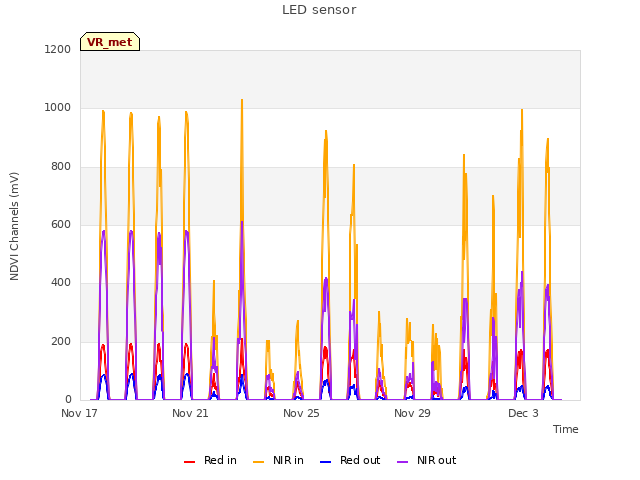
Task: Click the LED sensor chart title
Action: point(319,10)
